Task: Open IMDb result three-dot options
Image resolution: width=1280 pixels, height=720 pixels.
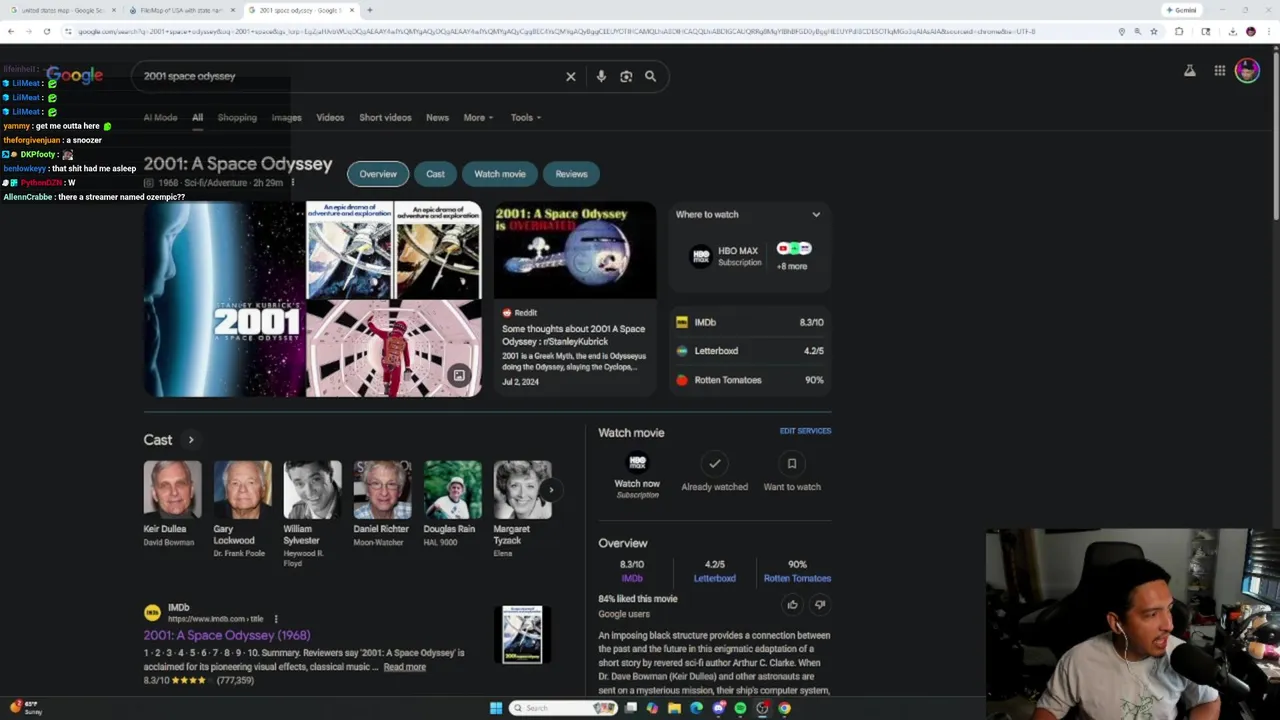Action: 276,619
